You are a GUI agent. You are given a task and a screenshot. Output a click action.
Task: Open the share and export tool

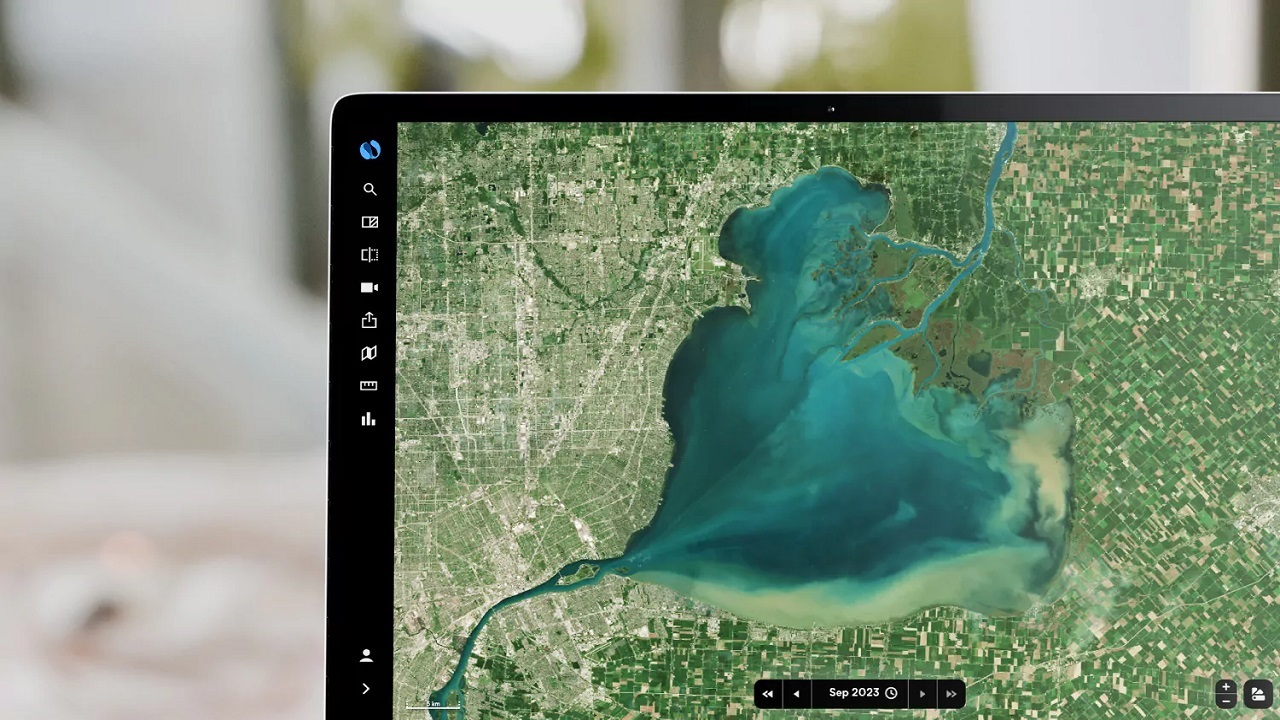click(x=370, y=320)
